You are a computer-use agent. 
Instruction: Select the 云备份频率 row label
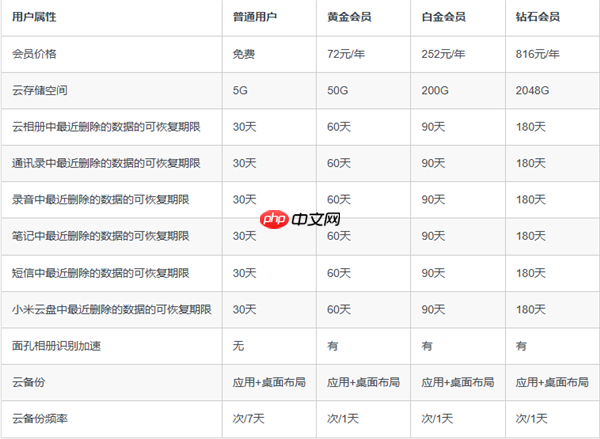[40, 418]
